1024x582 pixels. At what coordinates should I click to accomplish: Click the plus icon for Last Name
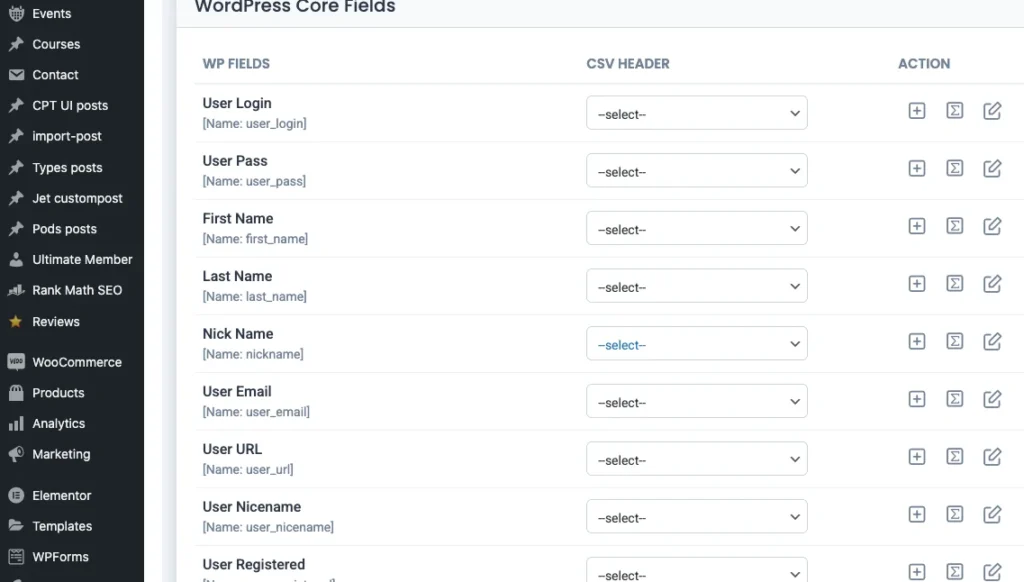[x=916, y=284]
